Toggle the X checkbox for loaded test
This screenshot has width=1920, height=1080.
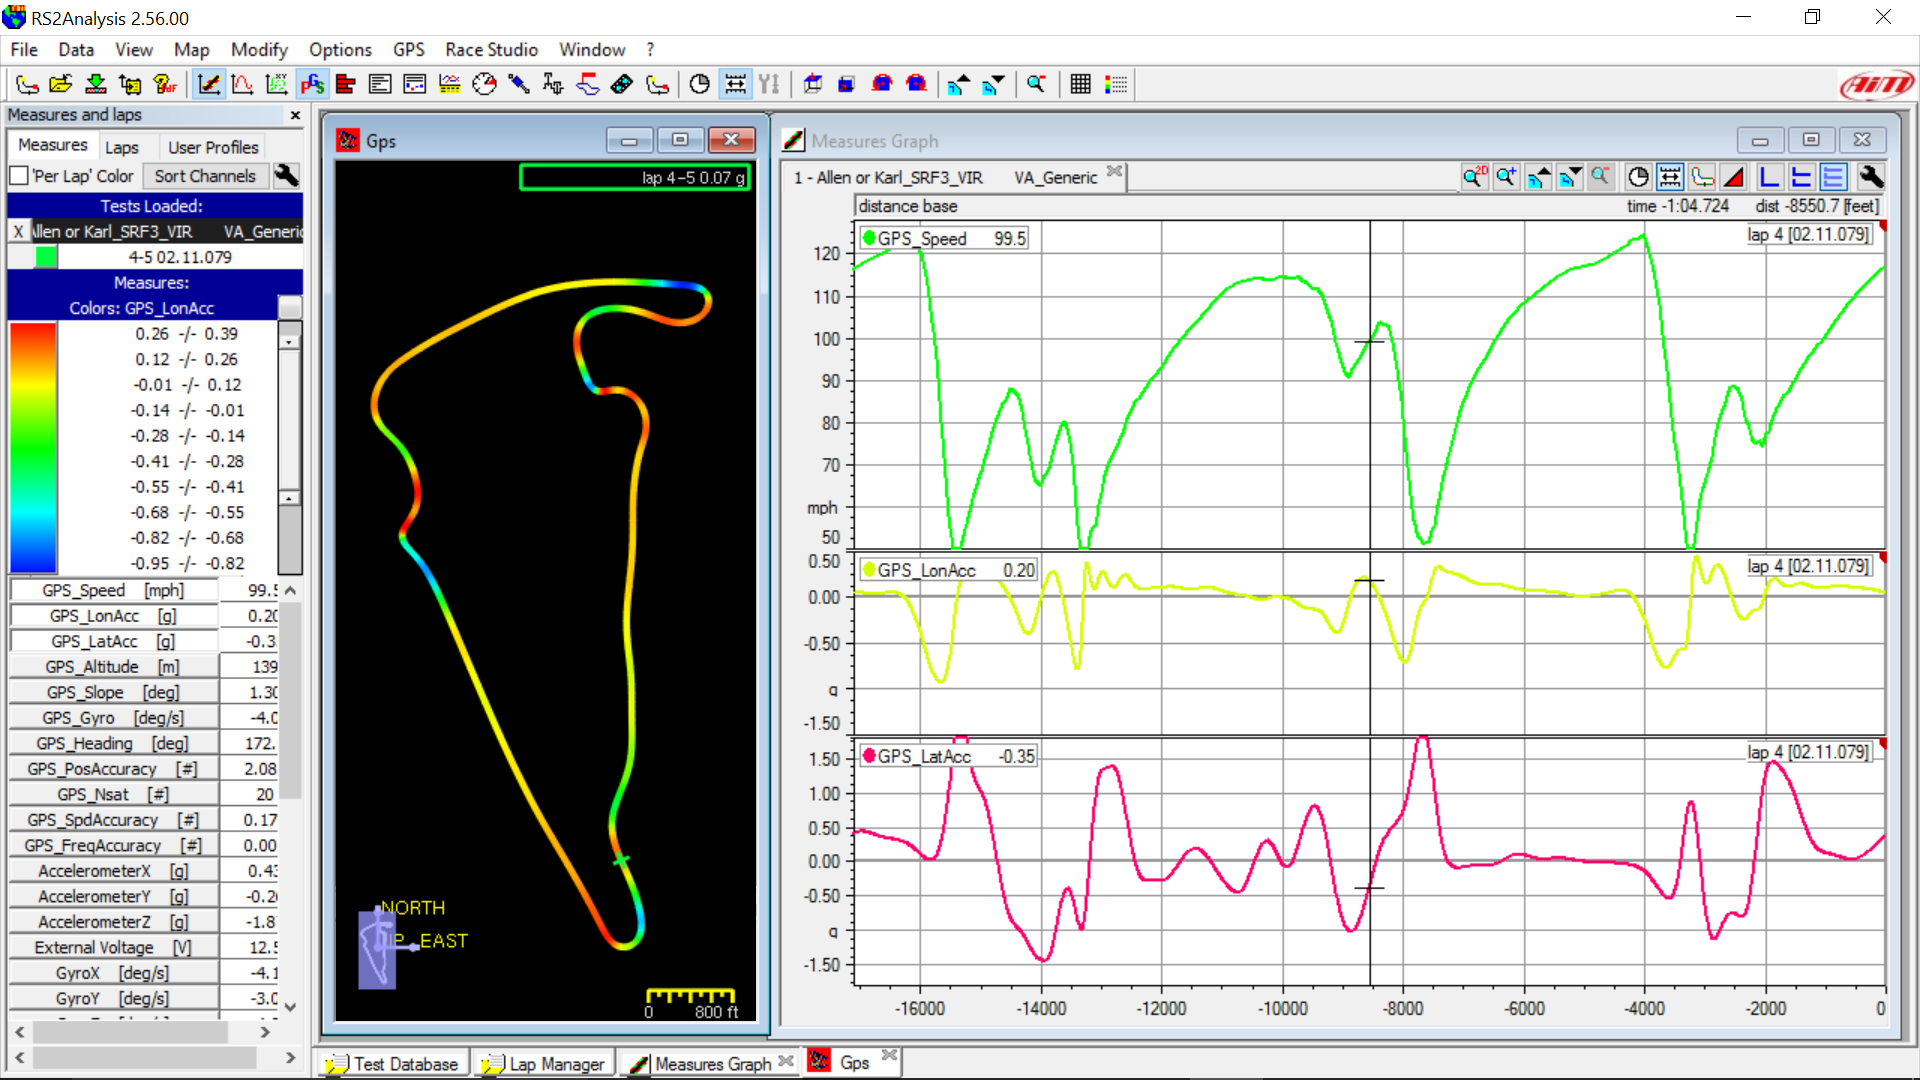pyautogui.click(x=18, y=232)
